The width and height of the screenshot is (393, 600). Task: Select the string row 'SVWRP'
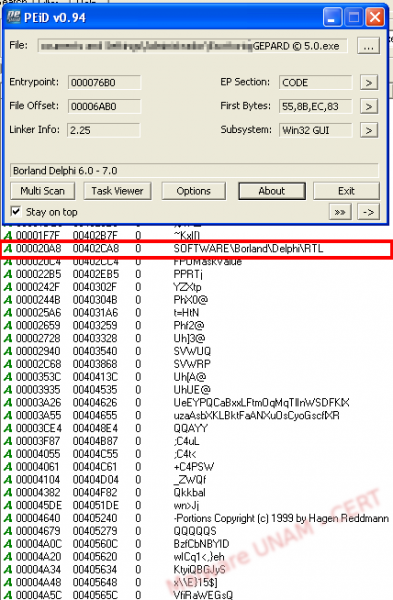(x=192, y=364)
